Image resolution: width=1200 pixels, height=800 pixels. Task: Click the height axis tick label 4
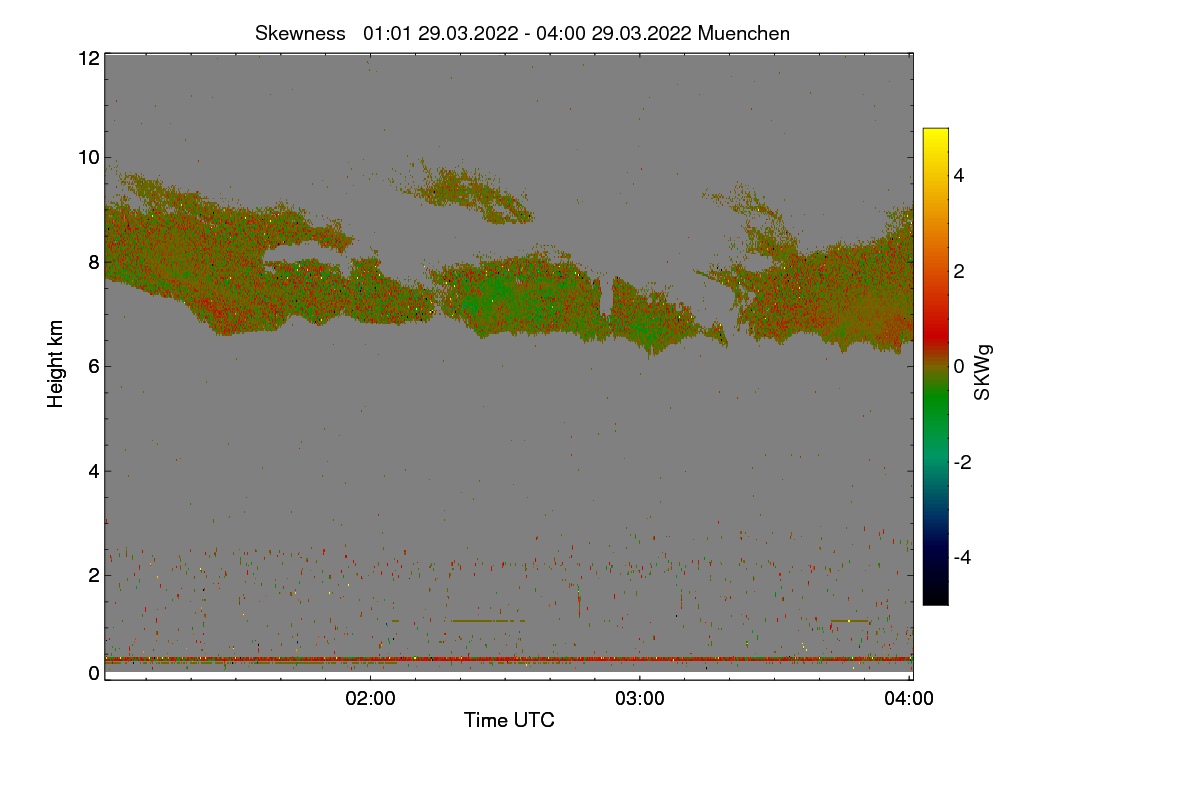(x=94, y=470)
